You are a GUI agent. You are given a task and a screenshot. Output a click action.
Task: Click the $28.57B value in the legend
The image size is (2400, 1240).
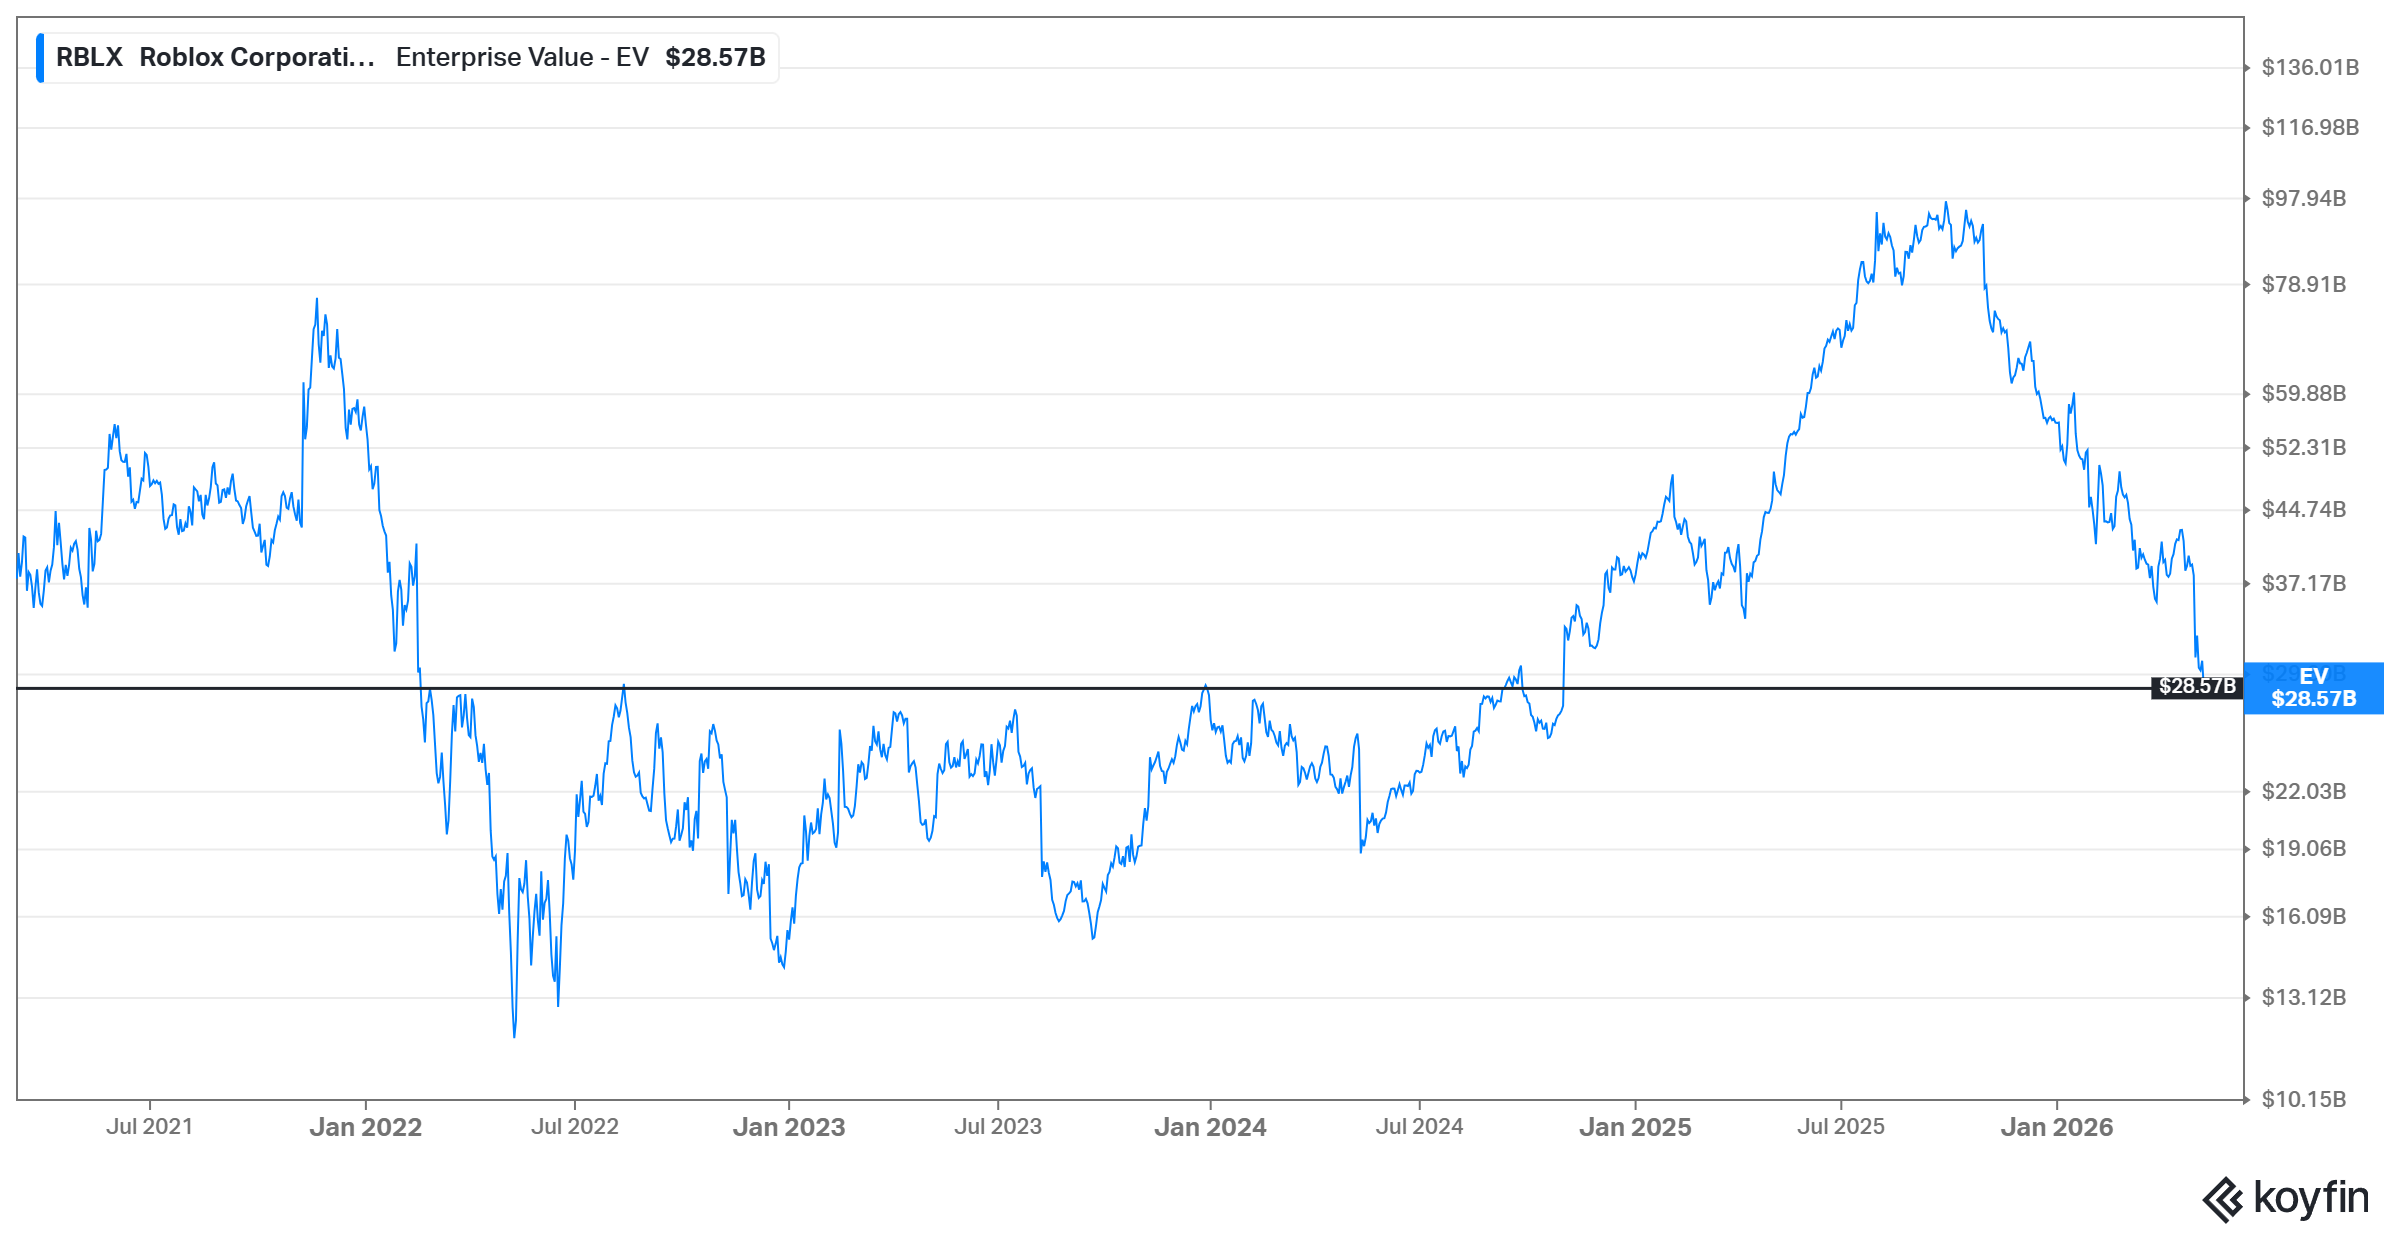[x=715, y=57]
